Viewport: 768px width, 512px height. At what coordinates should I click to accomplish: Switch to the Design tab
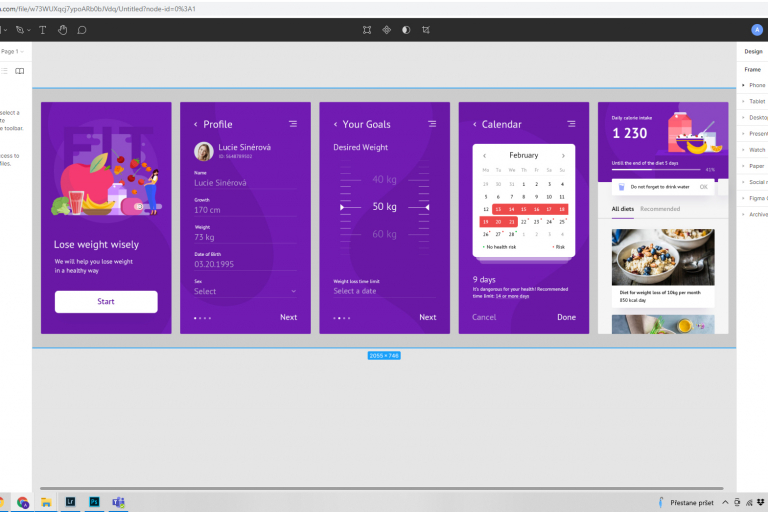pos(753,51)
